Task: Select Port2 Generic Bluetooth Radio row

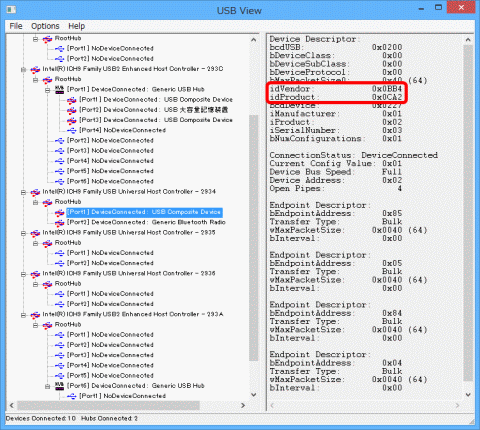Action: [146, 222]
